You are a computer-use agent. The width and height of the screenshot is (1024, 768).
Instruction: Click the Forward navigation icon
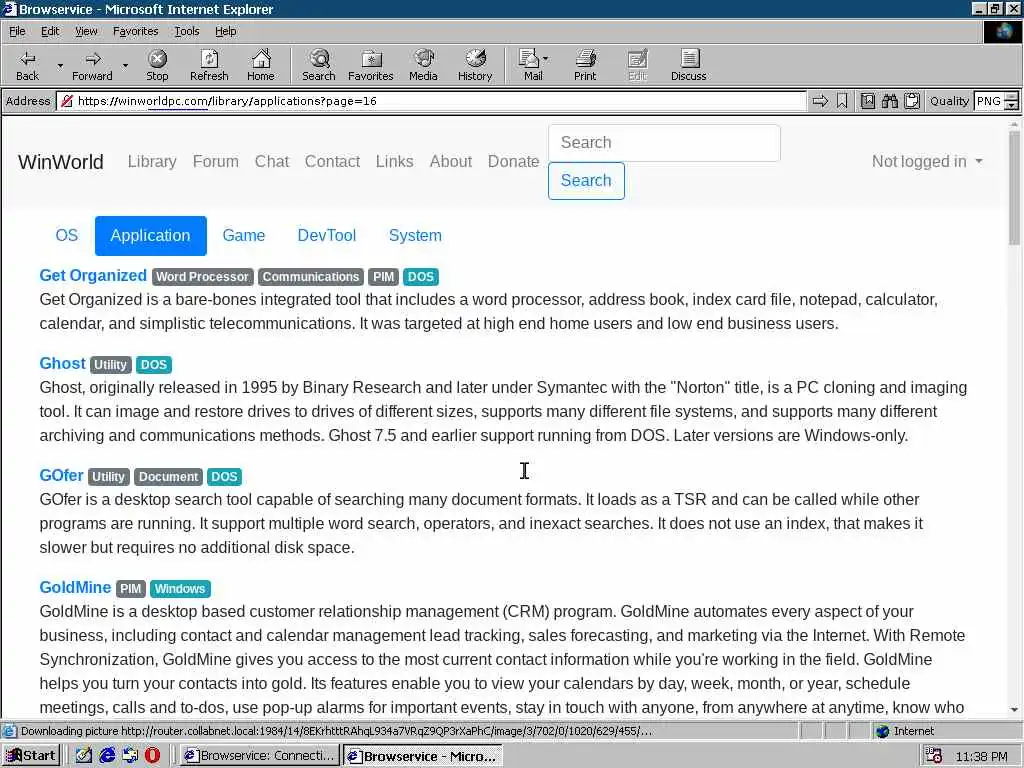pyautogui.click(x=92, y=65)
